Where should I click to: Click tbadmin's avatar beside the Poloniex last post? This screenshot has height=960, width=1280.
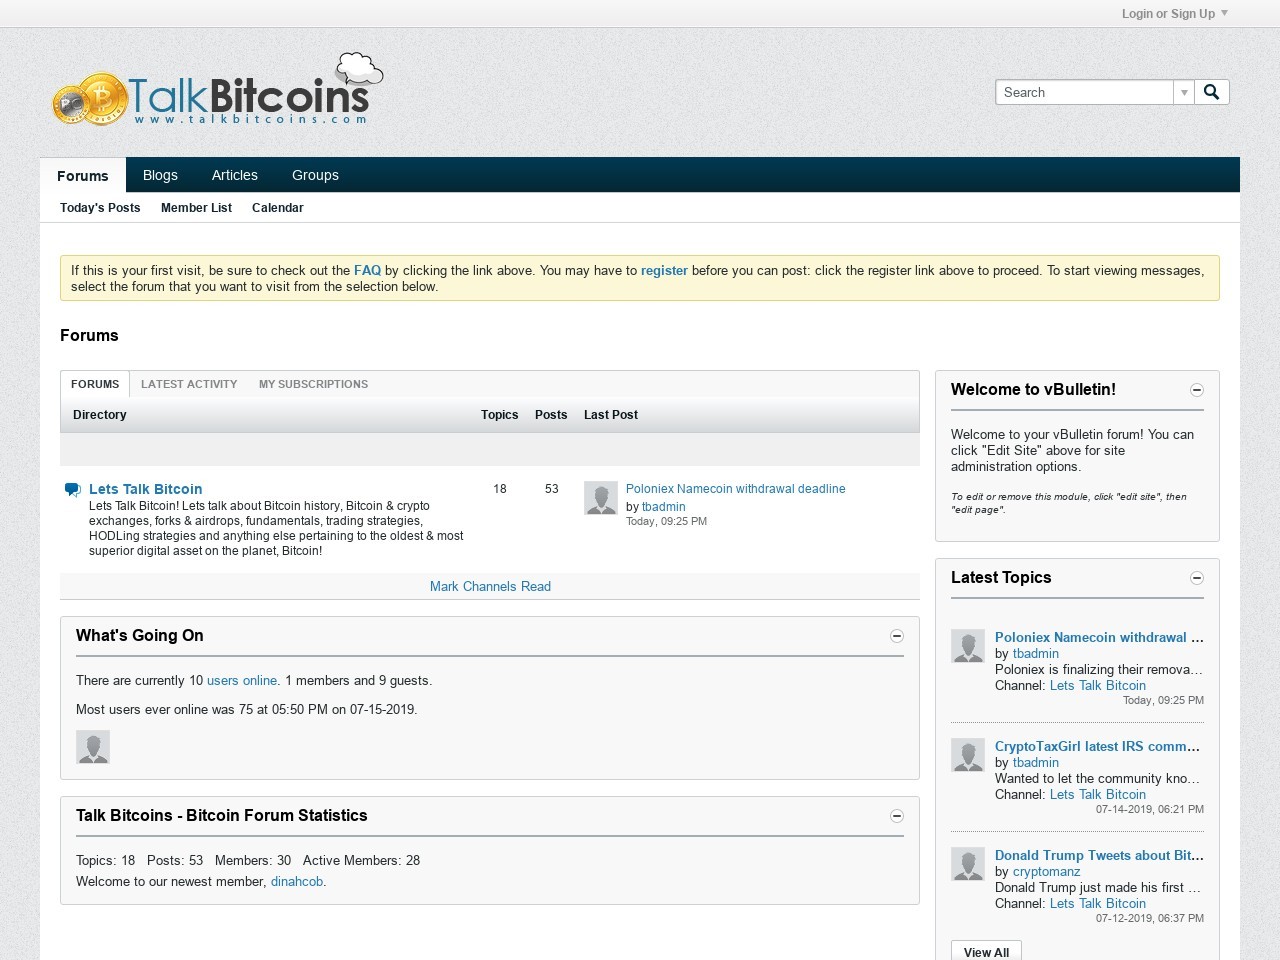(x=600, y=497)
